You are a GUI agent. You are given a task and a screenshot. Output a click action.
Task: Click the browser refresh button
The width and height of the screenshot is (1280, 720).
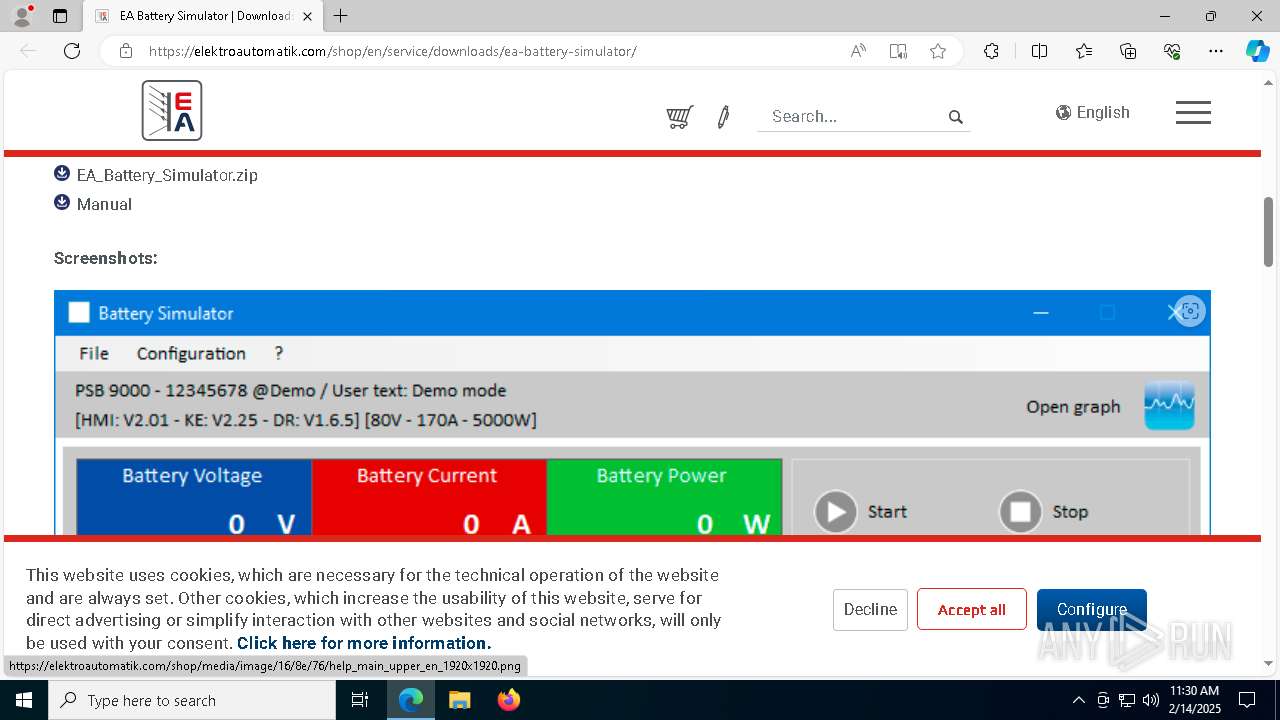coord(72,51)
